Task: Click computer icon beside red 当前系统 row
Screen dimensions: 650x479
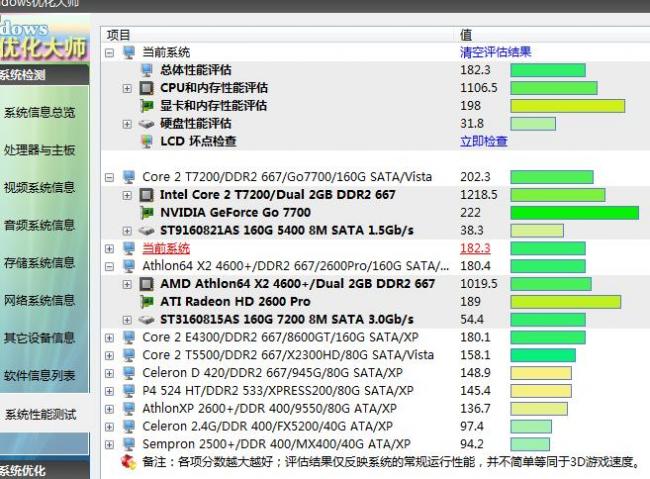Action: pyautogui.click(x=129, y=248)
